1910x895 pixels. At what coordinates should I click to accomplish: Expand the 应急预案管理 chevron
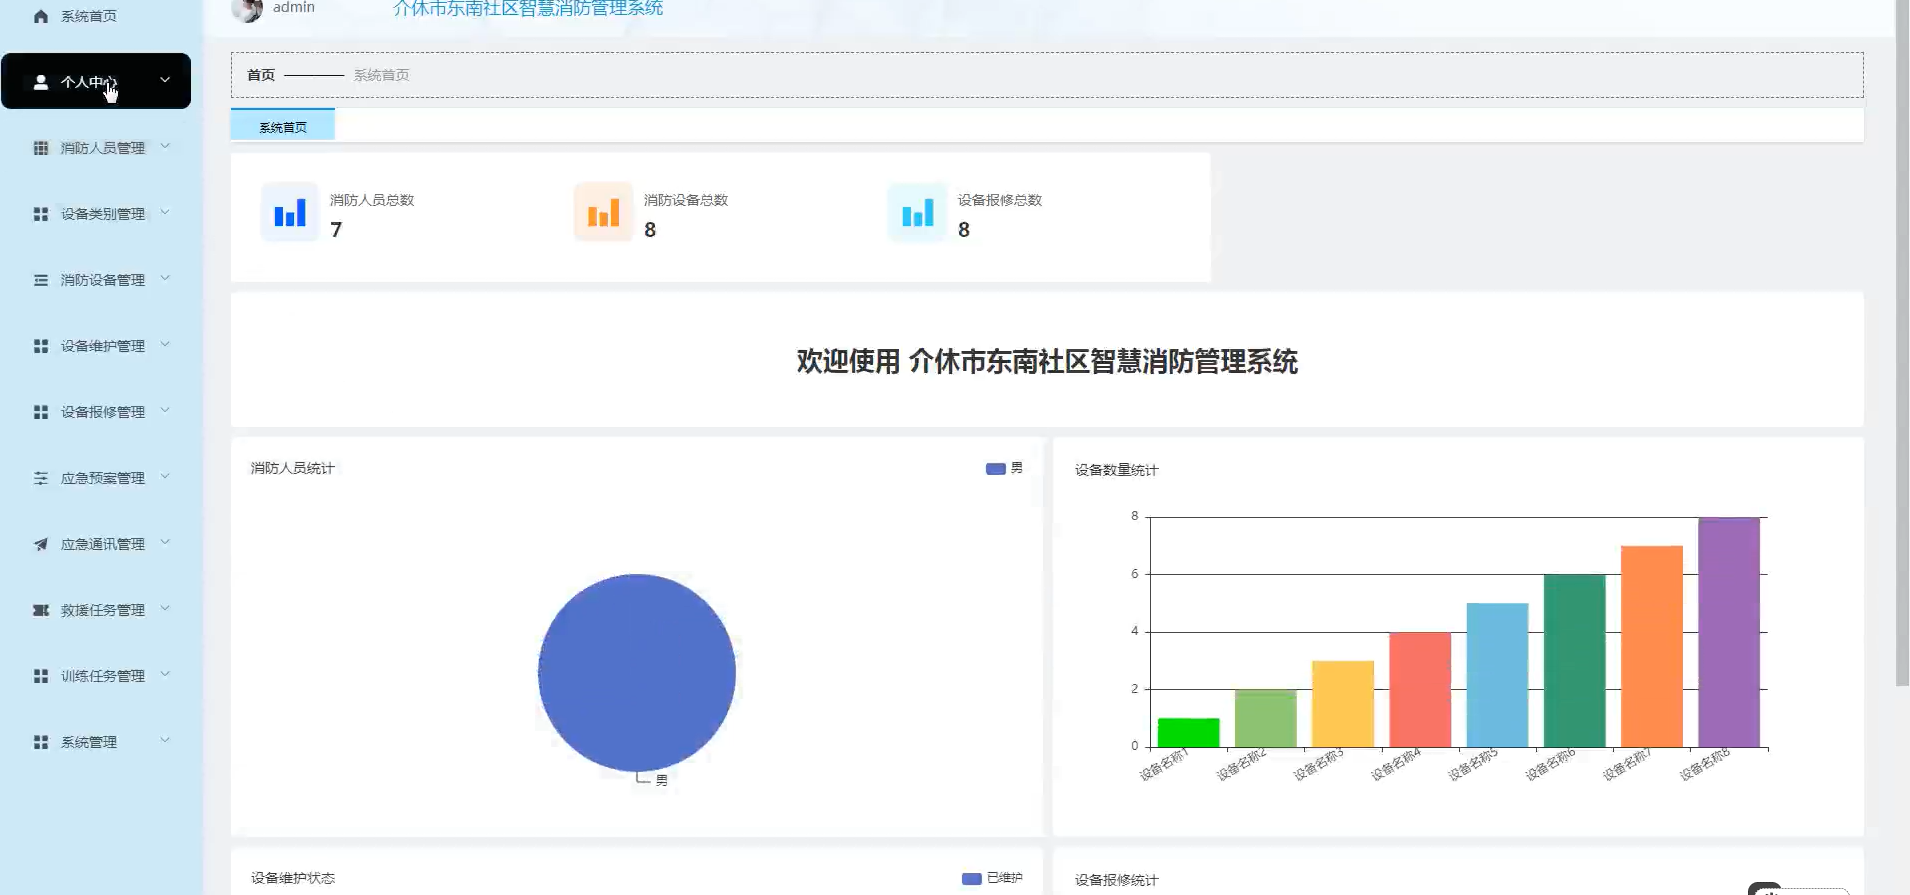click(x=165, y=476)
